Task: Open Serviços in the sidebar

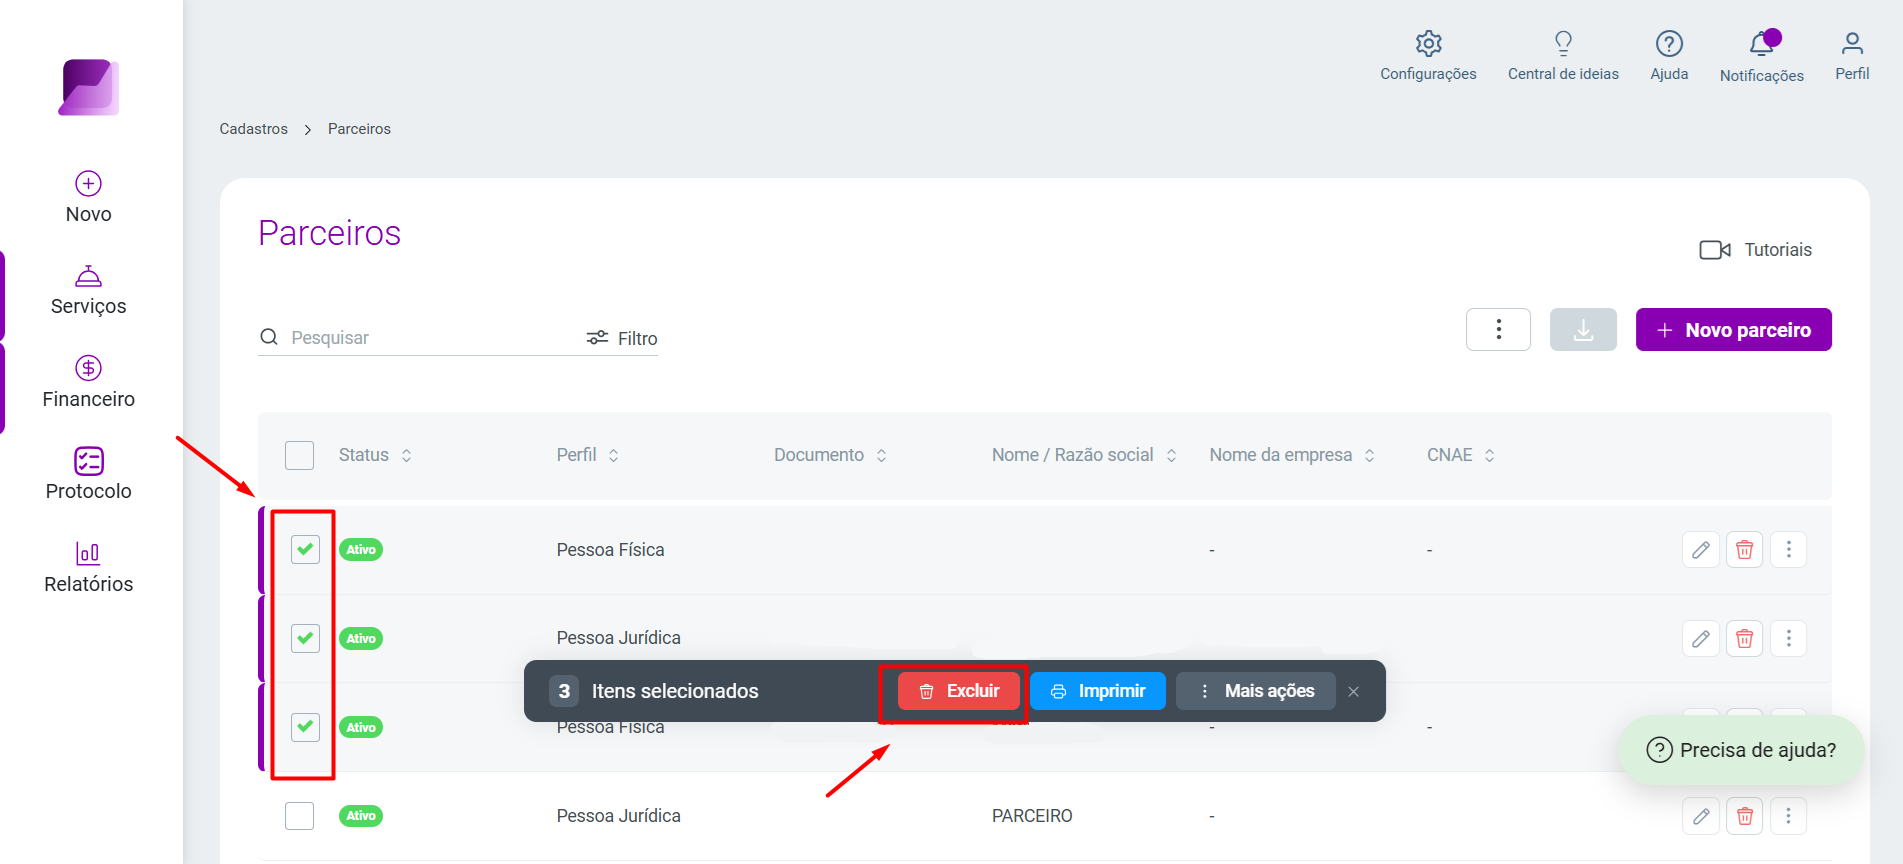Action: click(x=89, y=290)
